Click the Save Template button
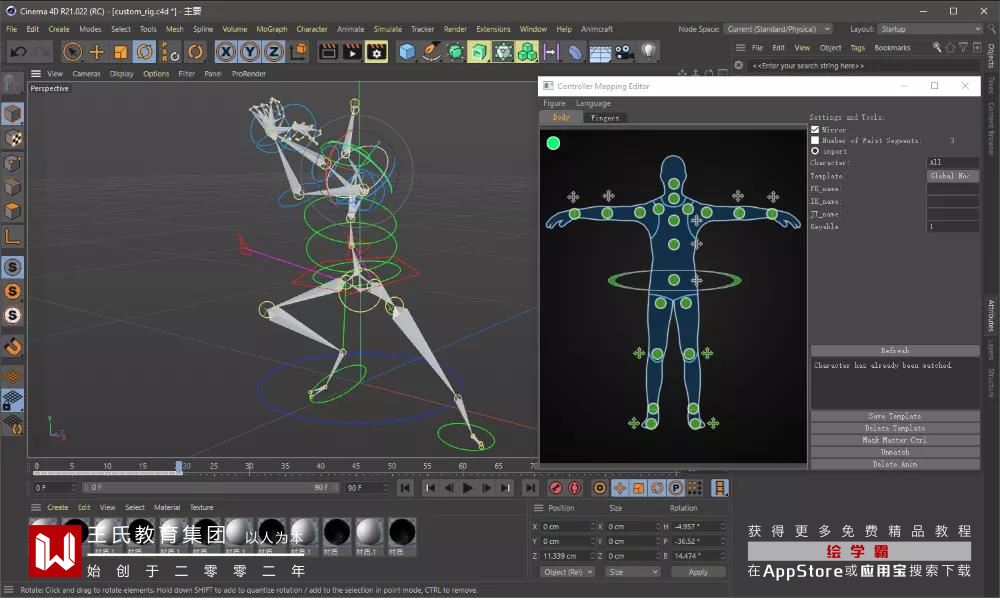This screenshot has height=598, width=1000. tap(895, 416)
